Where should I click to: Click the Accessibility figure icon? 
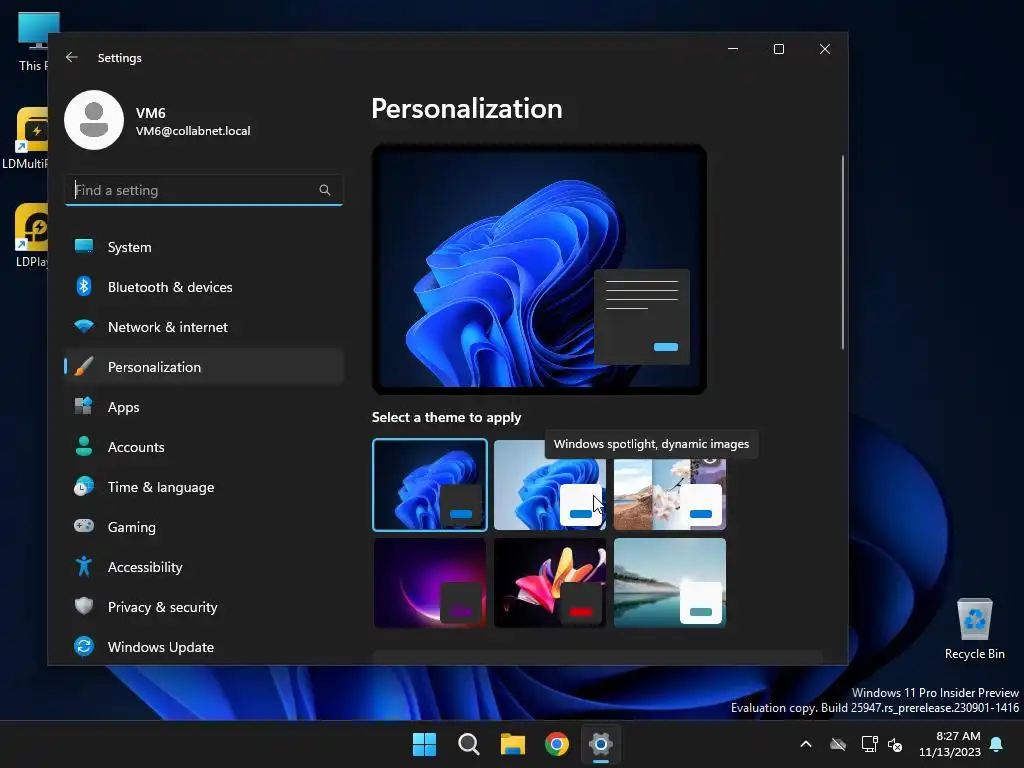[84, 566]
